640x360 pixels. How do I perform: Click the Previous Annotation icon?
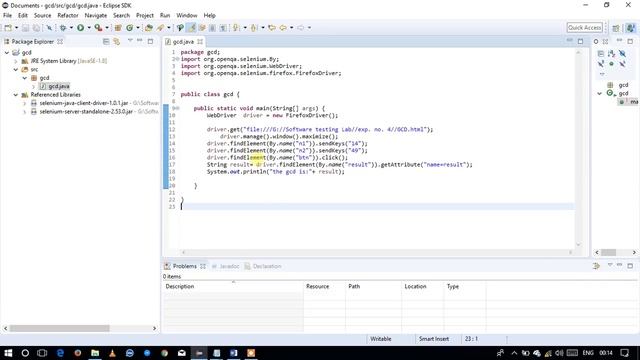(x=254, y=28)
